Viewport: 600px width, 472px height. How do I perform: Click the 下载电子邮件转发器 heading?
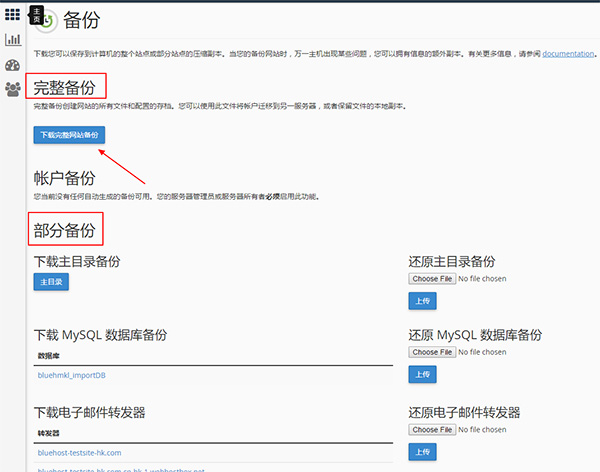pyautogui.click(x=90, y=413)
